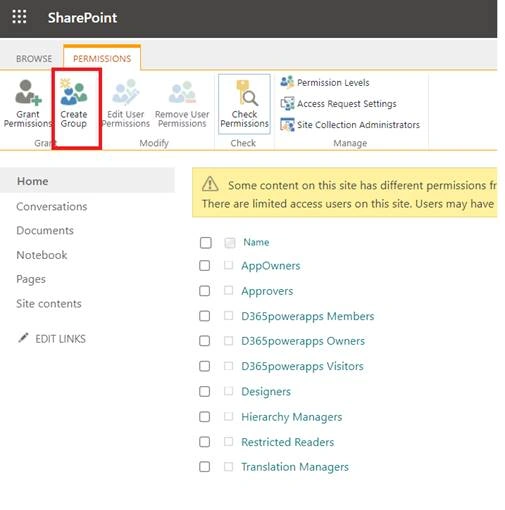This screenshot has height=510, width=505.
Task: Open Site contents from the left navigation
Action: click(49, 304)
